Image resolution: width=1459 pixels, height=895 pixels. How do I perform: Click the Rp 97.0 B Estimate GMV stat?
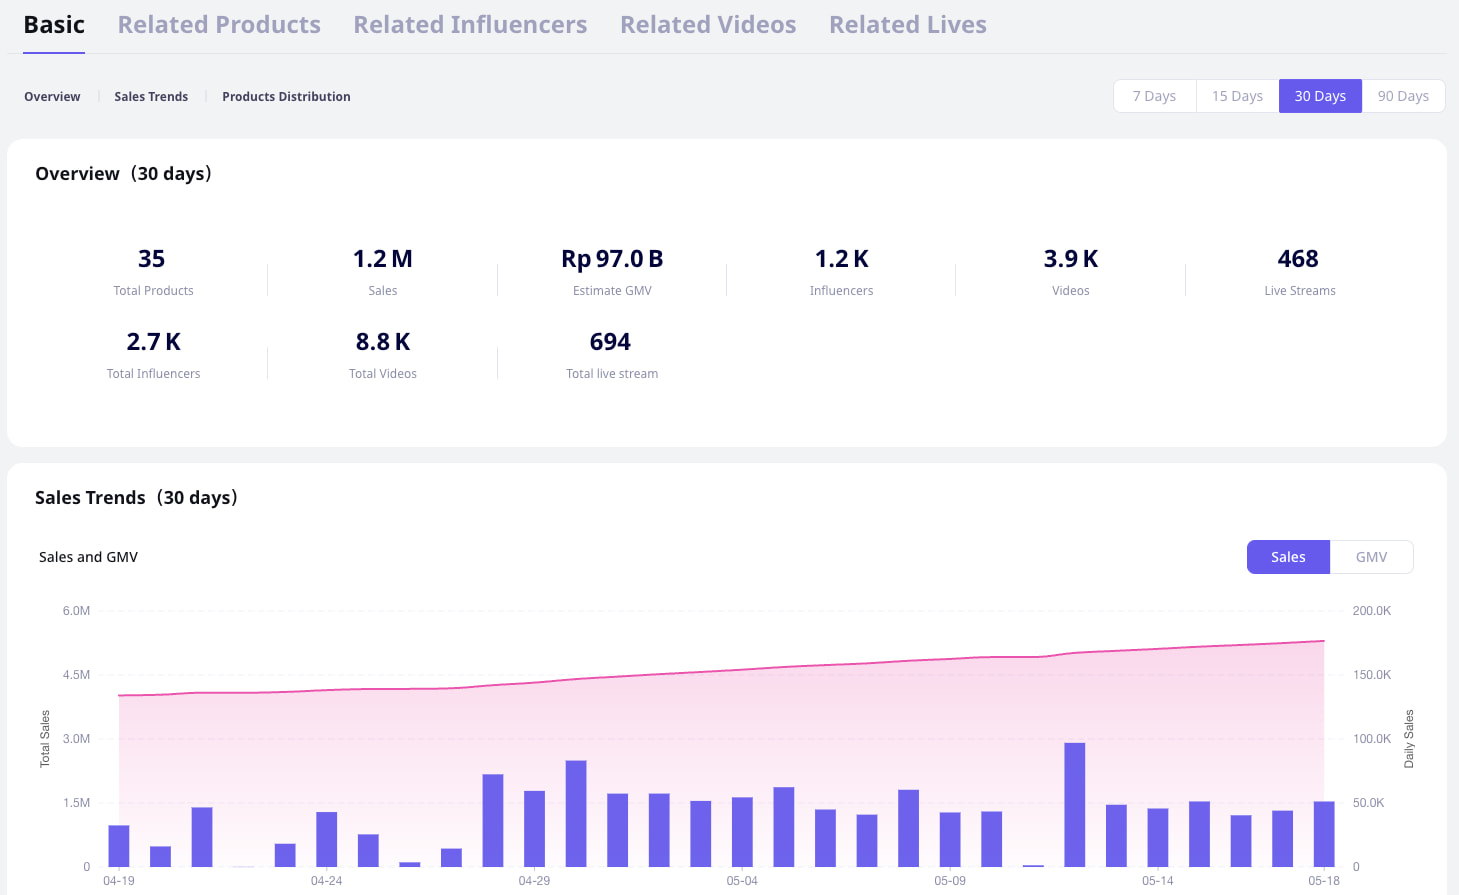coord(612,259)
